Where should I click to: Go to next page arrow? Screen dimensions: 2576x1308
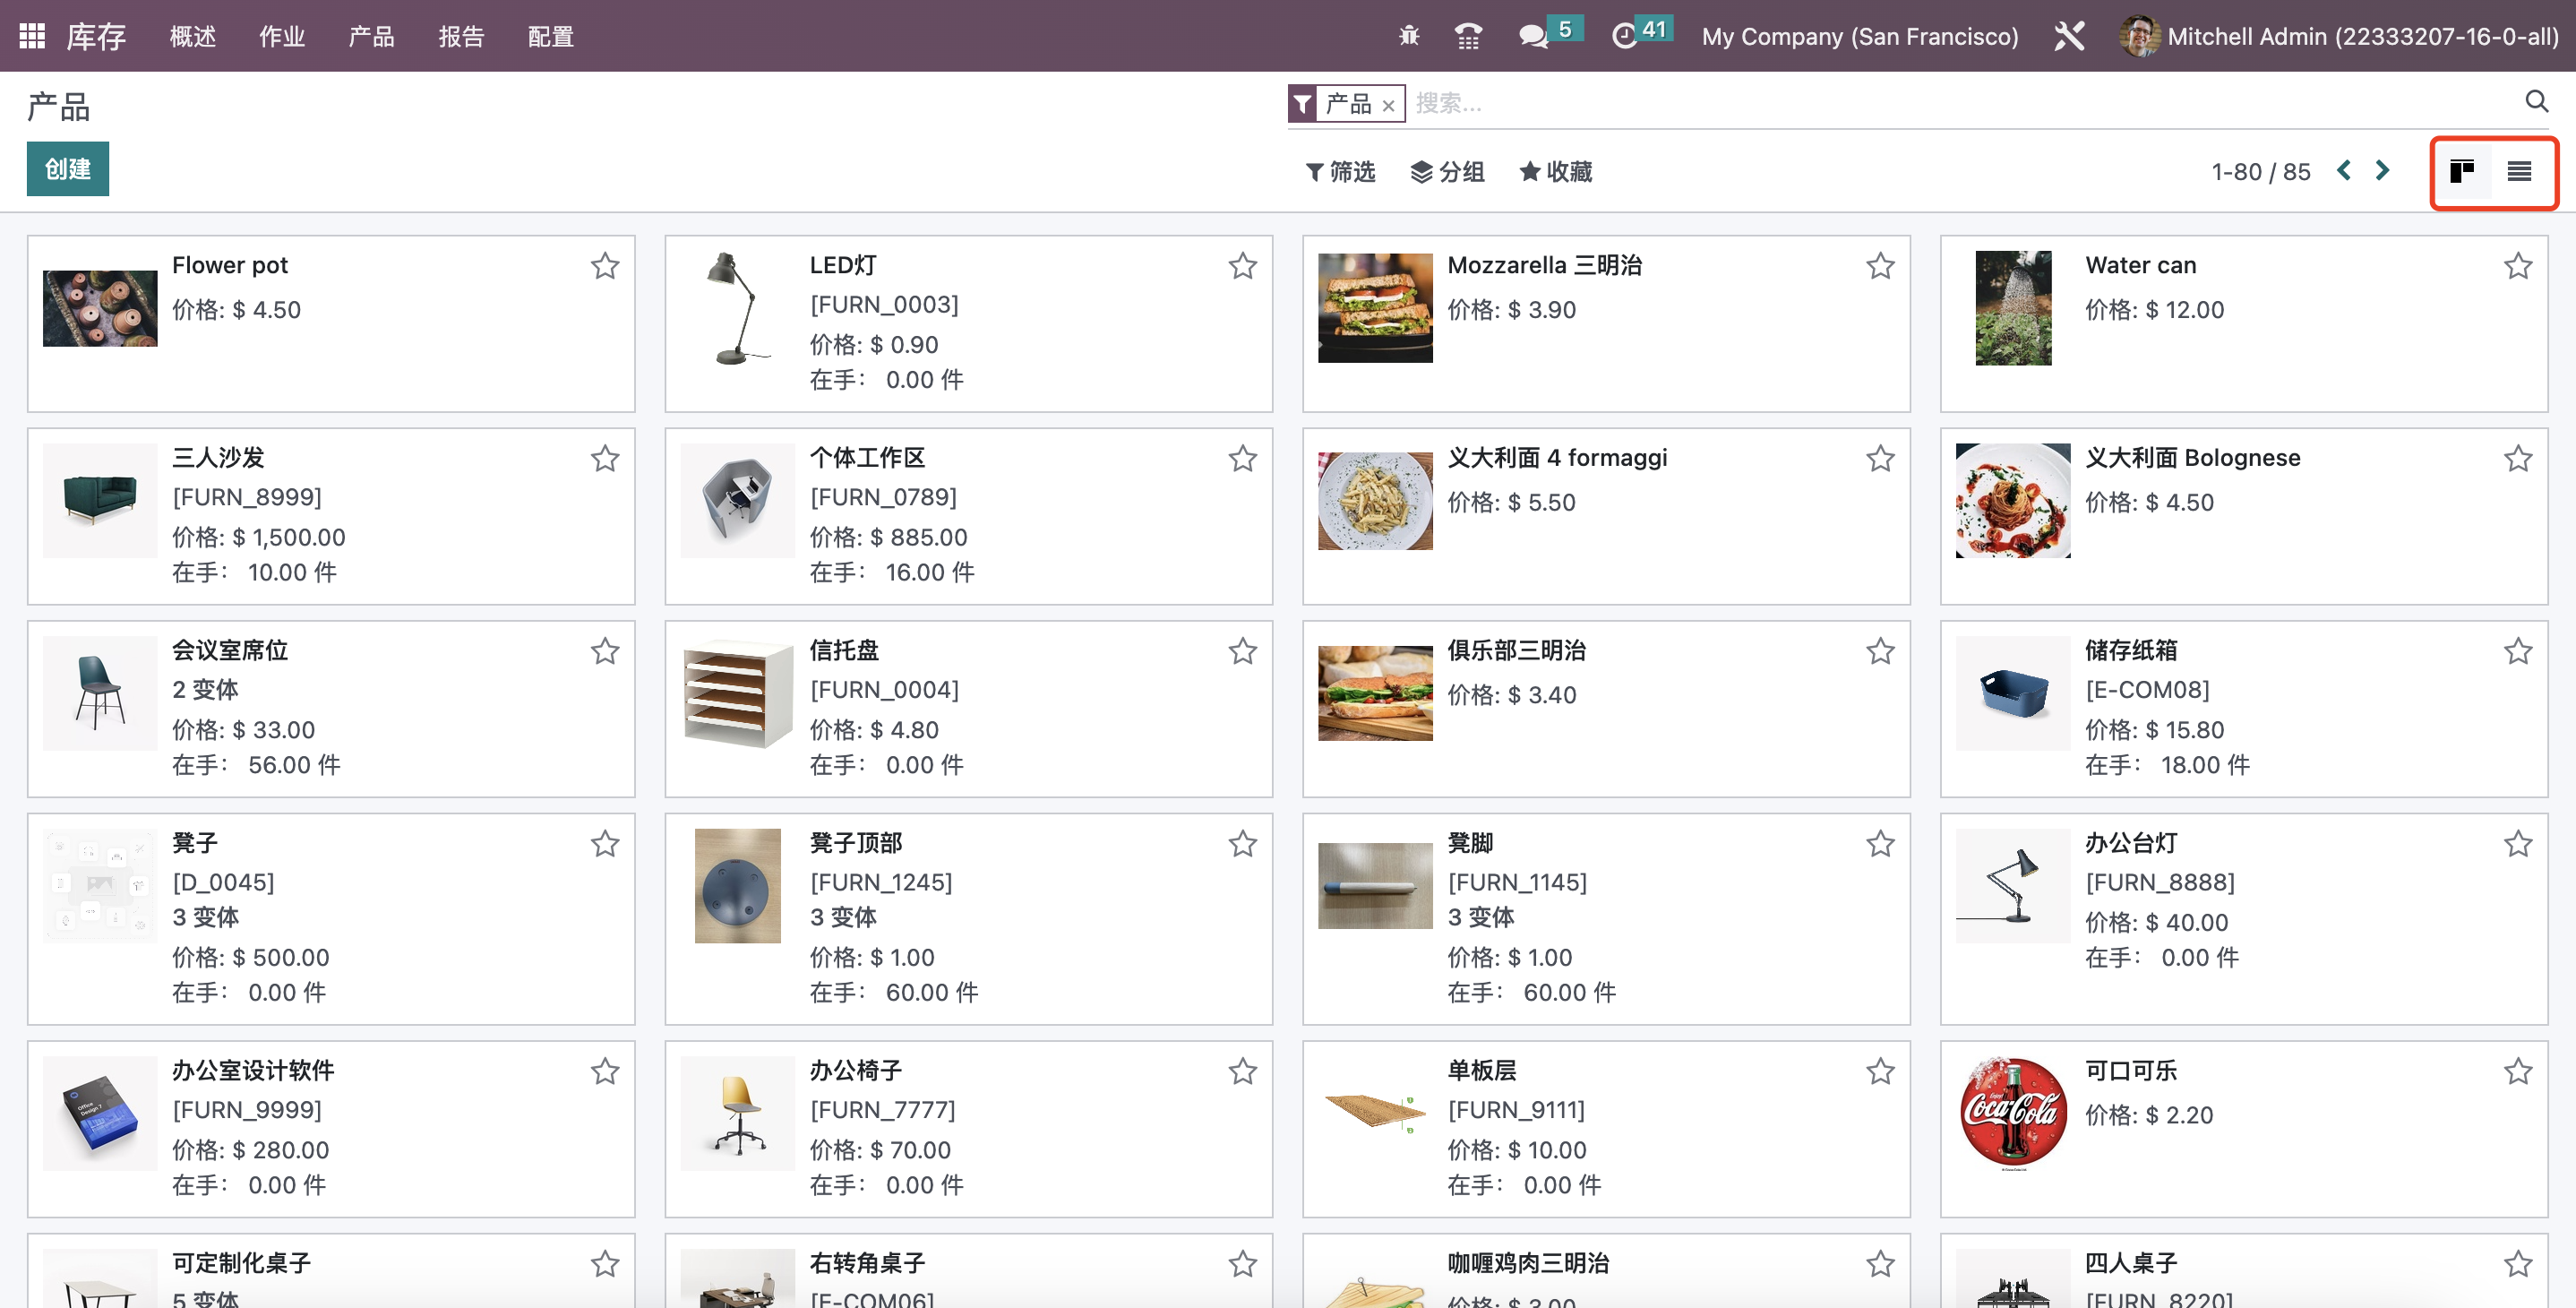2382,171
